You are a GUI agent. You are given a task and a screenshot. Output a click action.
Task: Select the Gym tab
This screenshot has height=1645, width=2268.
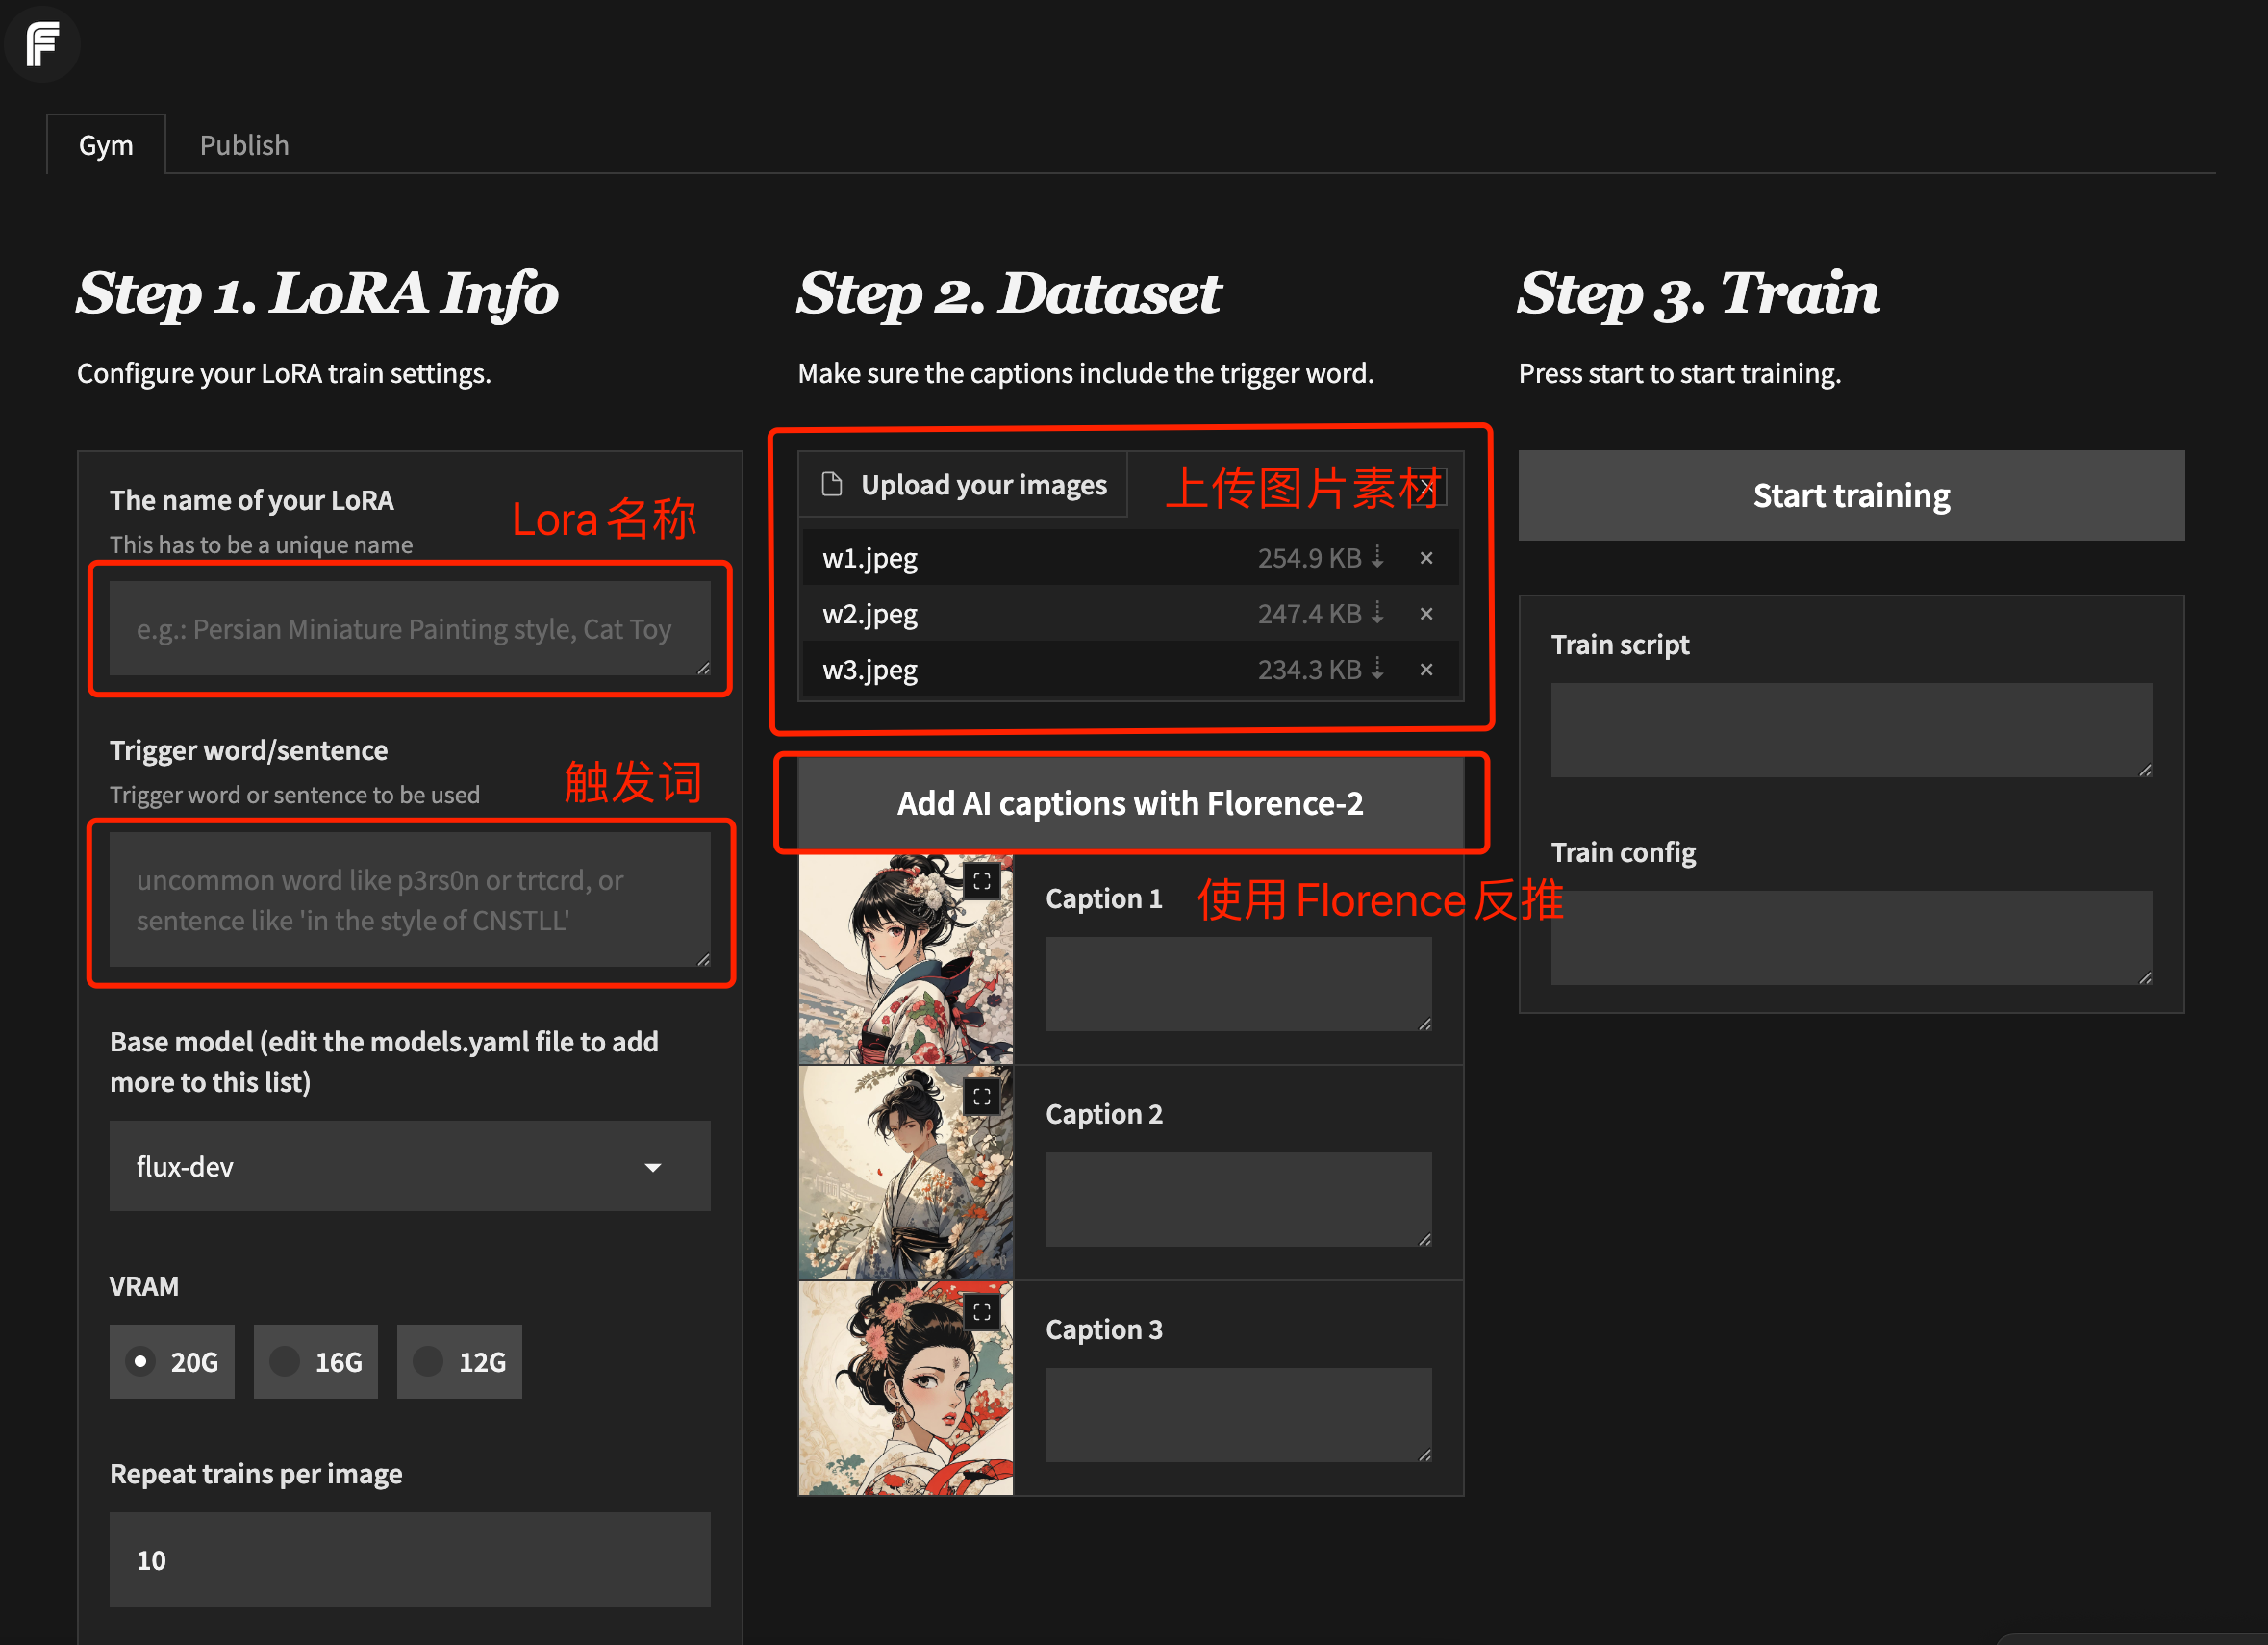106,145
